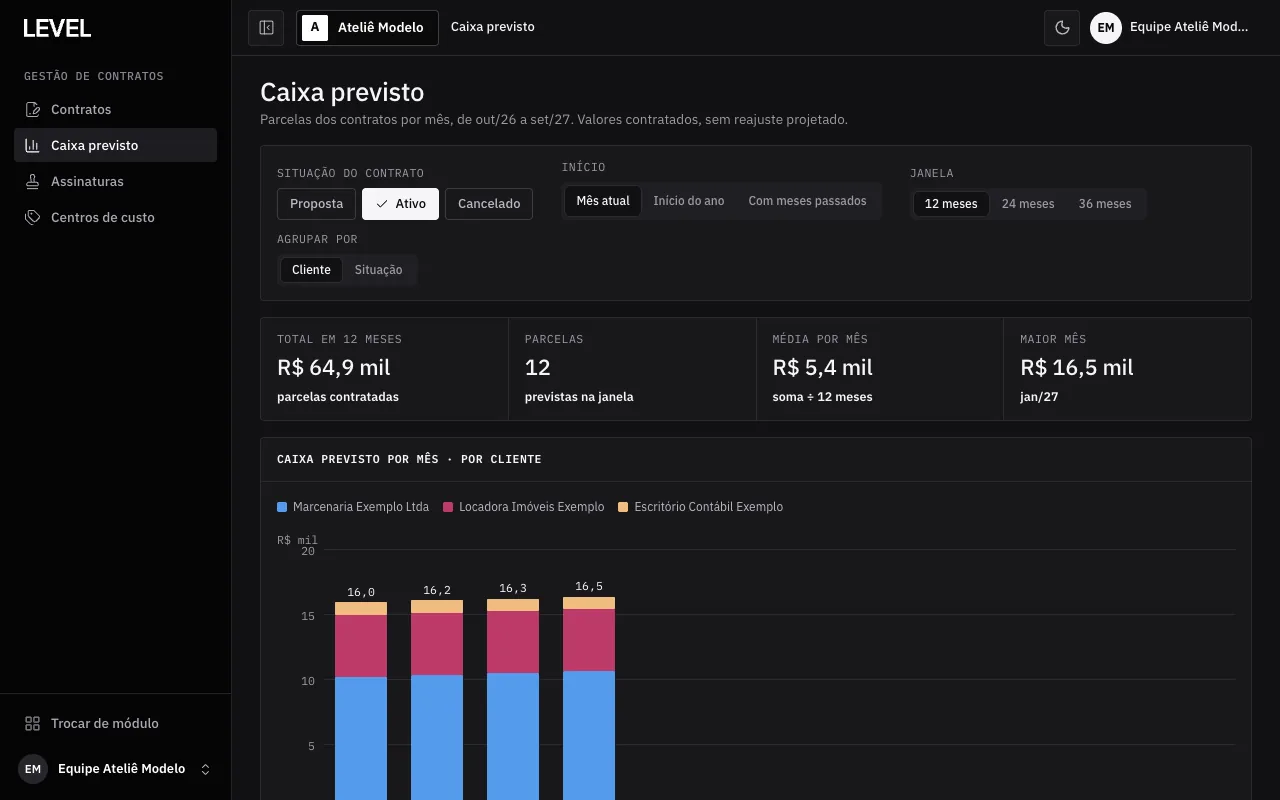Select Com meses passados start option
The height and width of the screenshot is (800, 1280).
(x=807, y=201)
